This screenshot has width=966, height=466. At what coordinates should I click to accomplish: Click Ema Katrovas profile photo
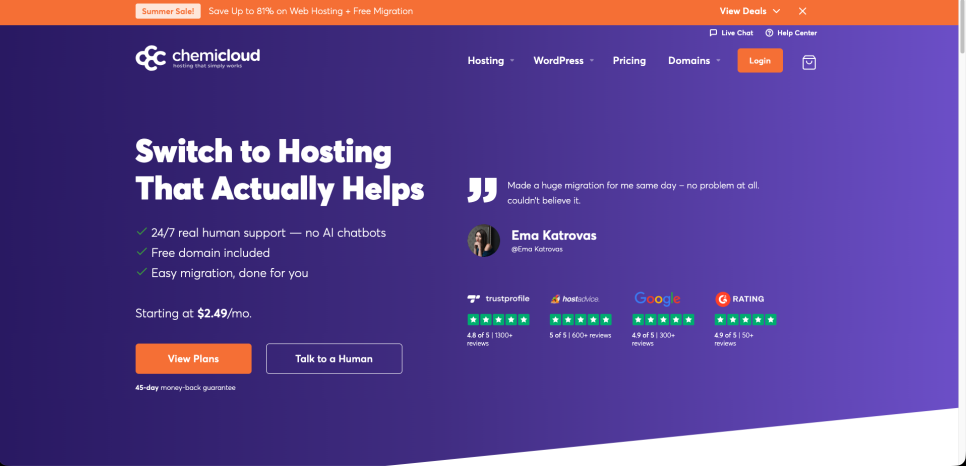click(484, 240)
